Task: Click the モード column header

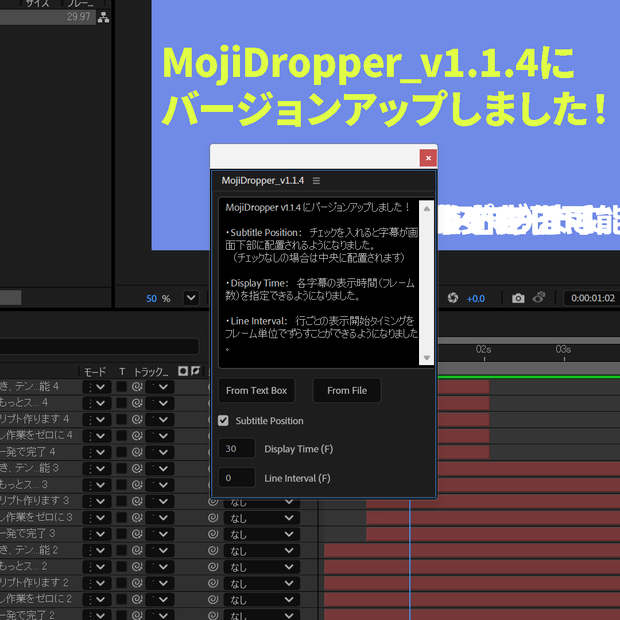Action: click(95, 372)
